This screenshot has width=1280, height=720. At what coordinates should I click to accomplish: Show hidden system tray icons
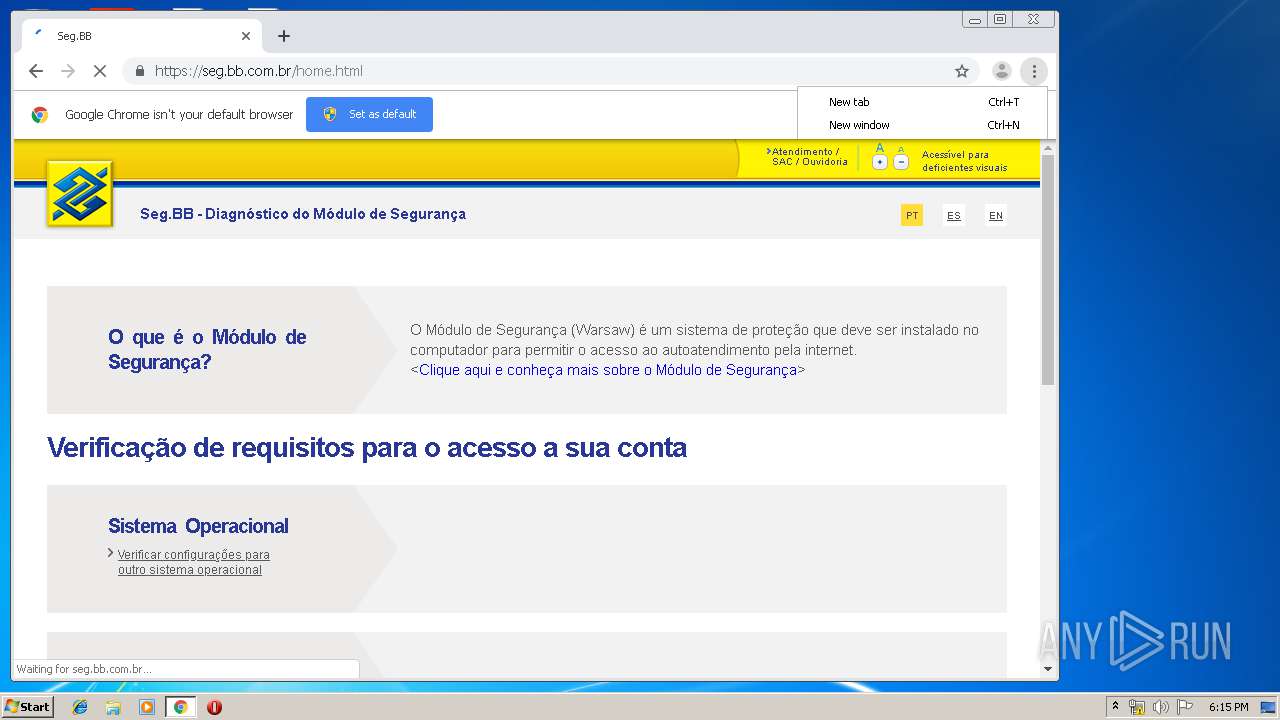tap(1115, 707)
